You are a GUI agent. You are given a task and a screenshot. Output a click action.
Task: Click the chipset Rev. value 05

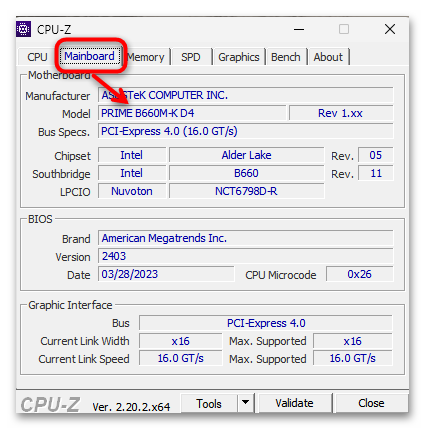[x=376, y=155]
